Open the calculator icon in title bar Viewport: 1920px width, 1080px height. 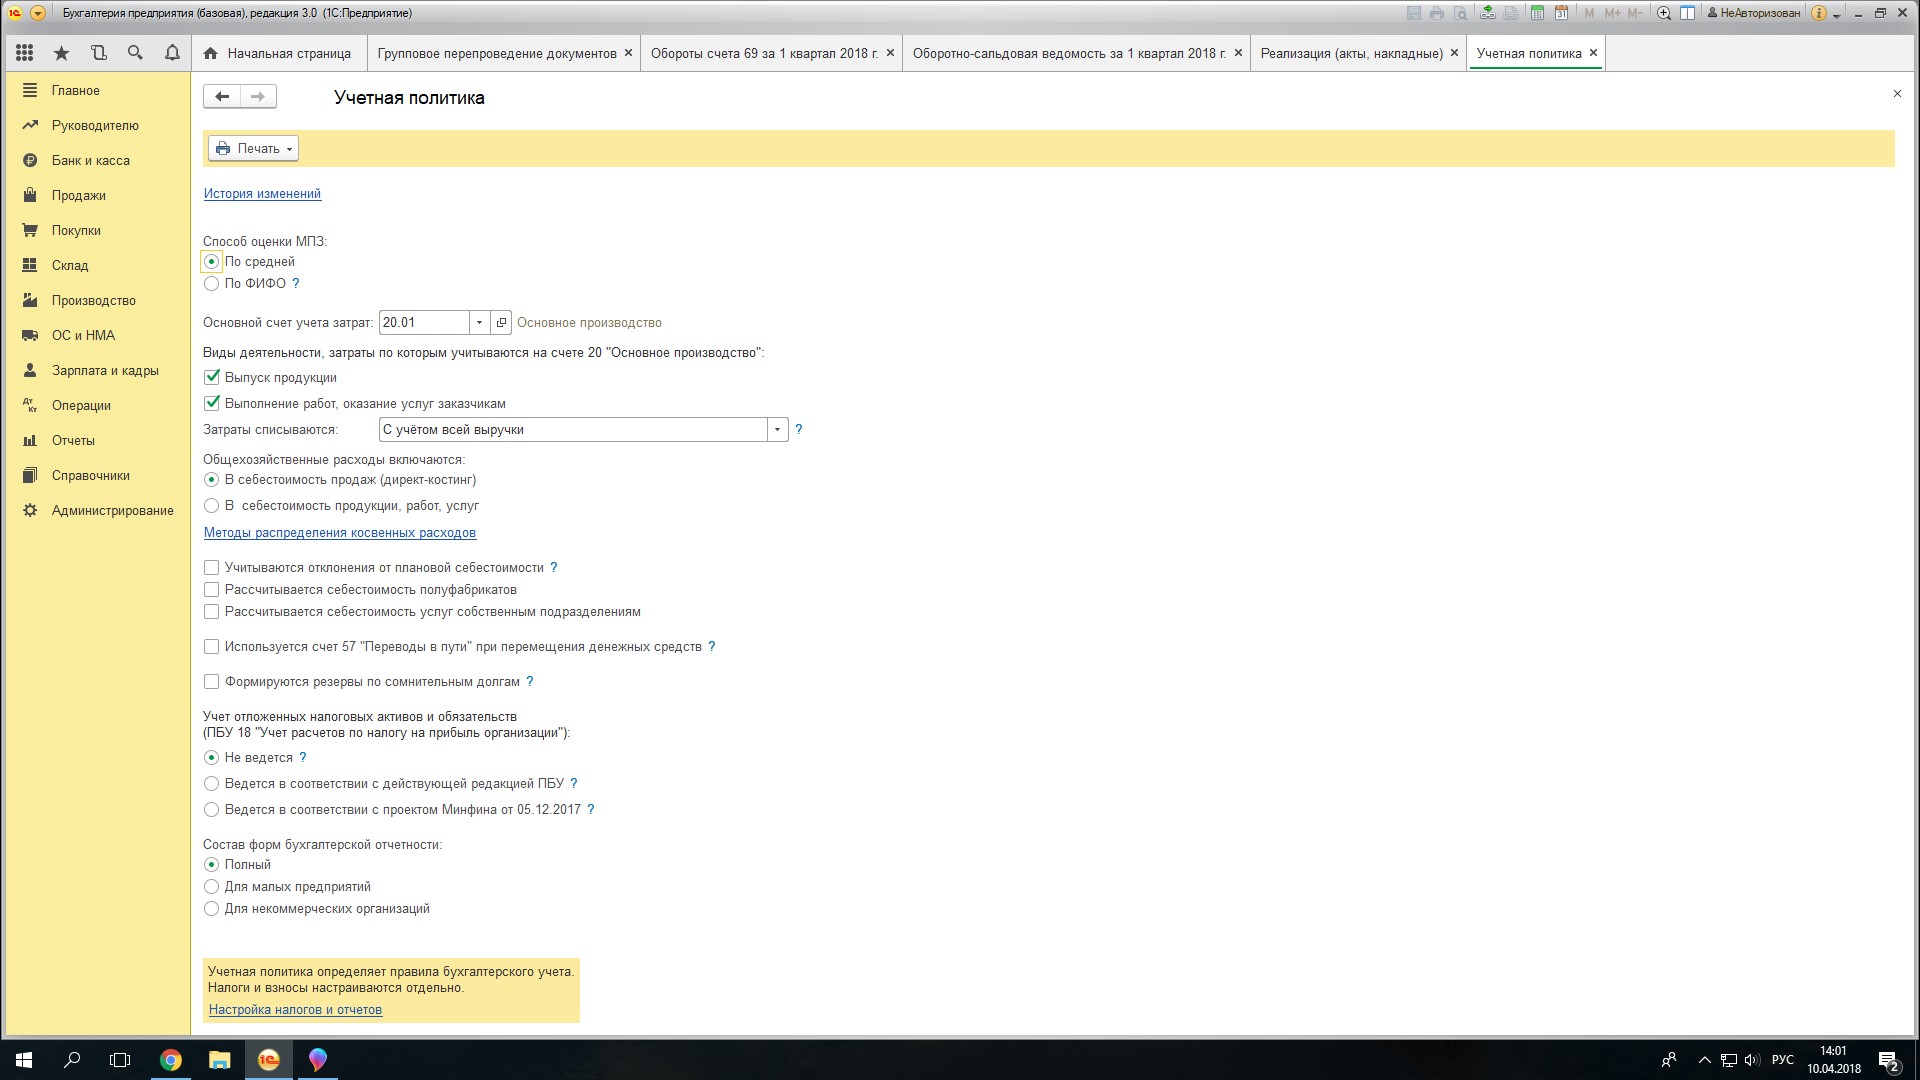click(x=1537, y=13)
